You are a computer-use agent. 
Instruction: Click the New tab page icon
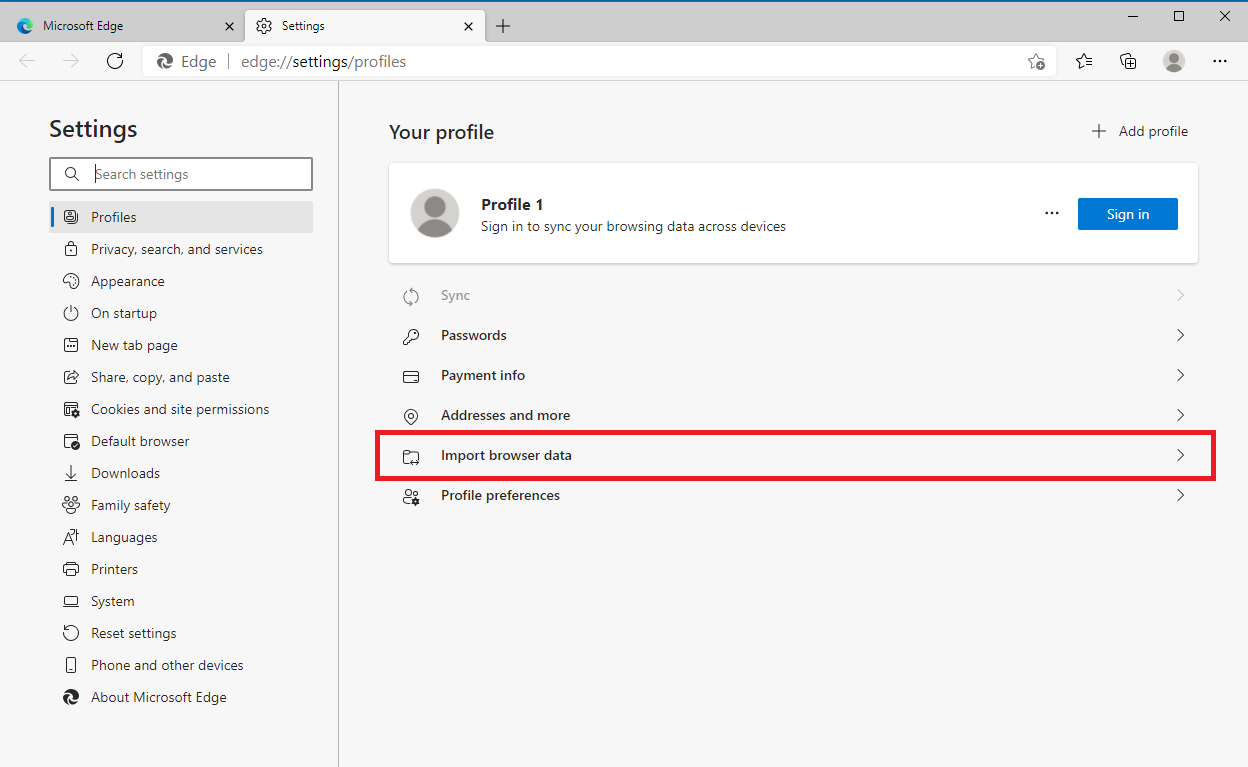pos(71,345)
